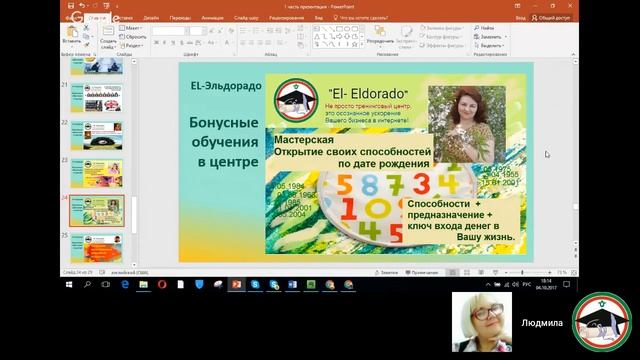Toggle underline formatting in Font group
Viewport: 640px width, 360px height.
tap(173, 42)
